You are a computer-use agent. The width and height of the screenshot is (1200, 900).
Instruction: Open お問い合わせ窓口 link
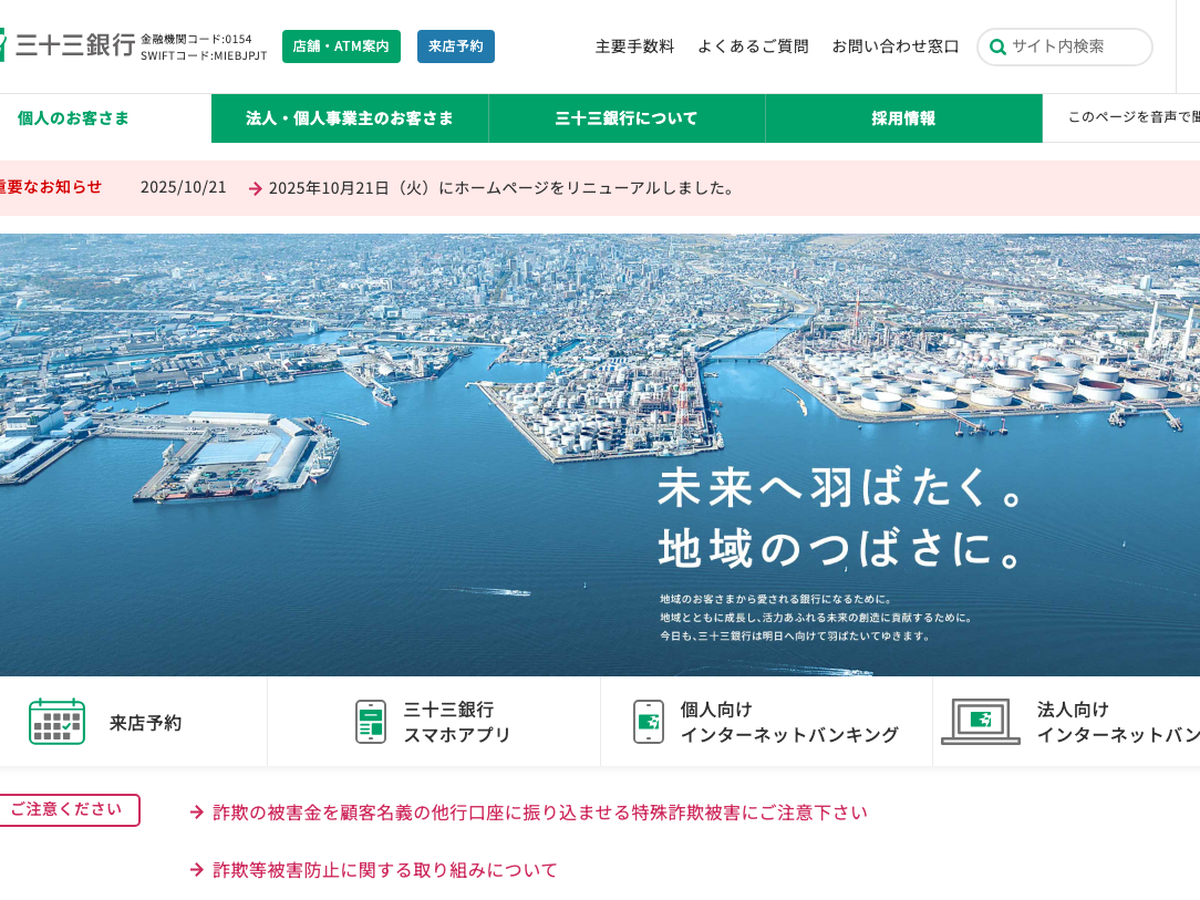click(895, 46)
